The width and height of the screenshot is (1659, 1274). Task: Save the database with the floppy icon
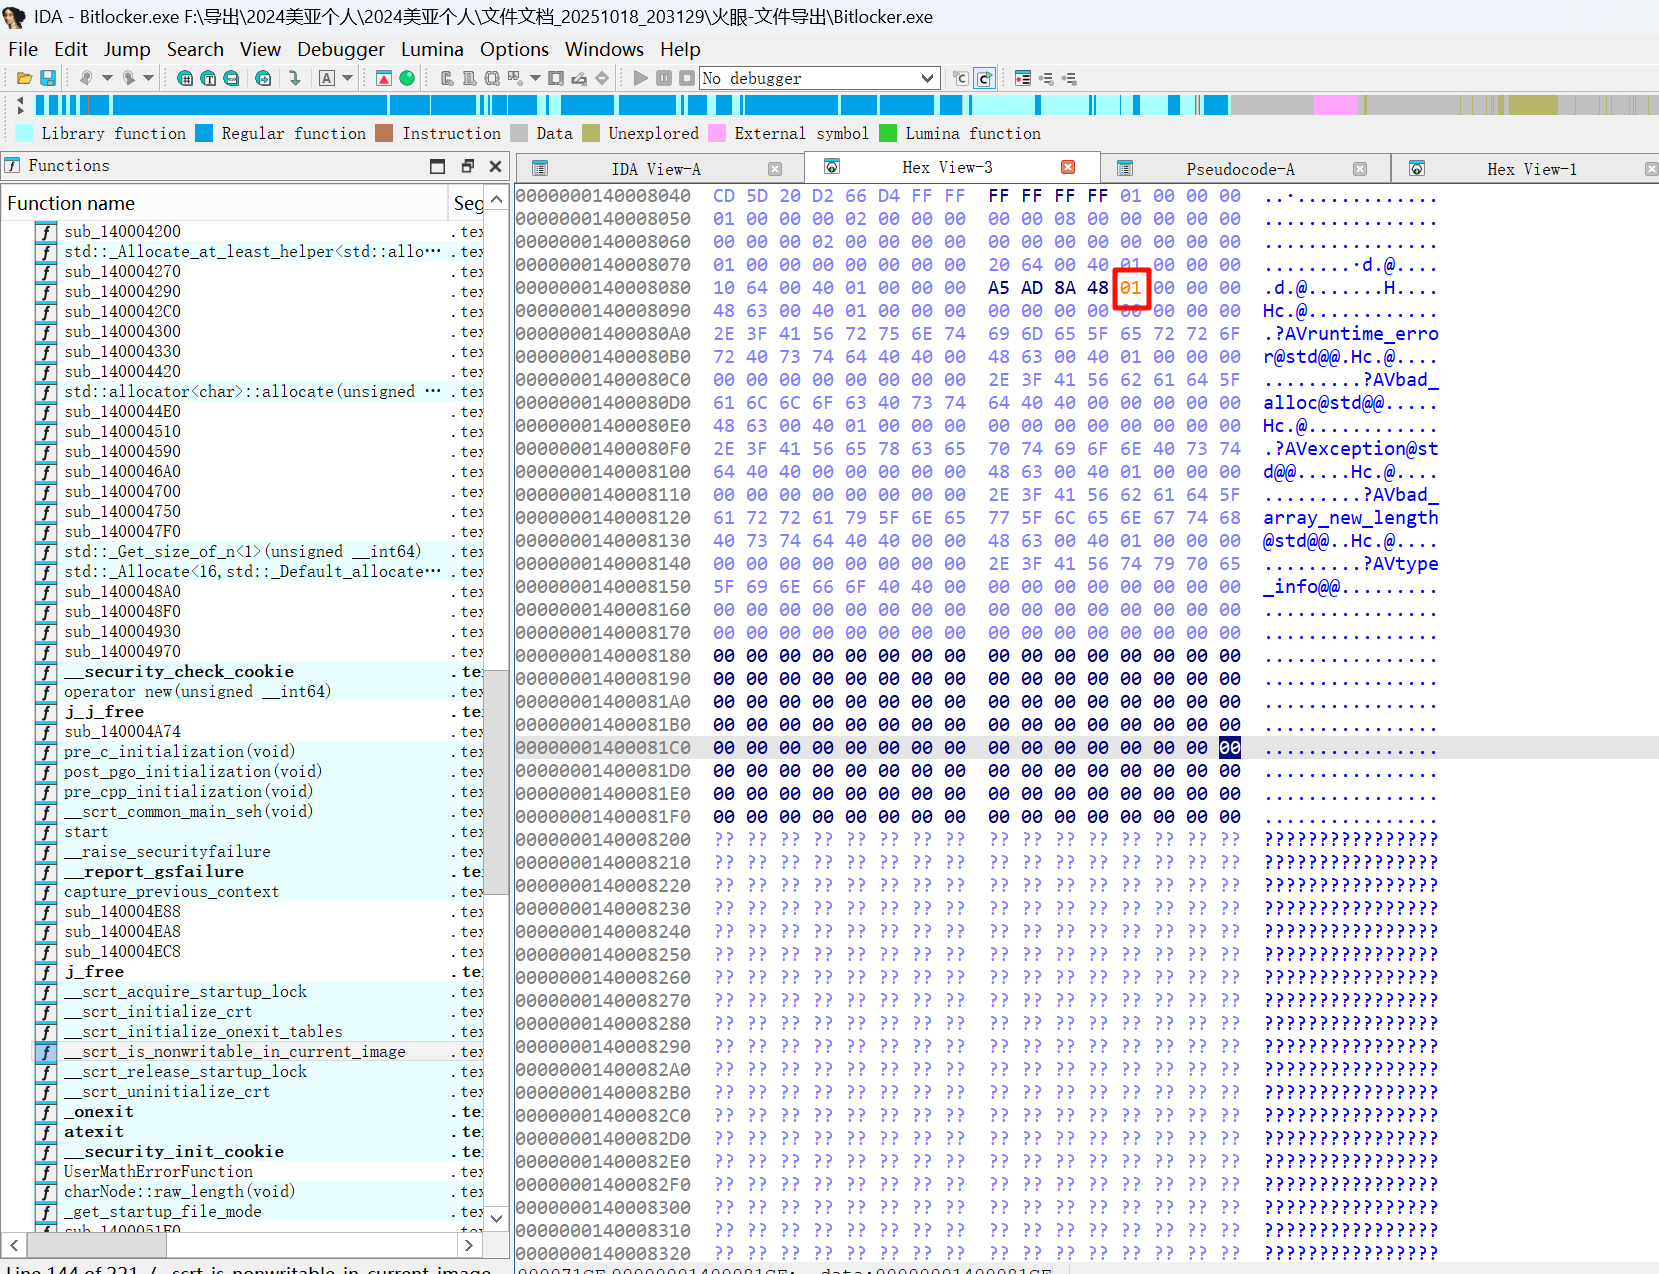point(47,78)
